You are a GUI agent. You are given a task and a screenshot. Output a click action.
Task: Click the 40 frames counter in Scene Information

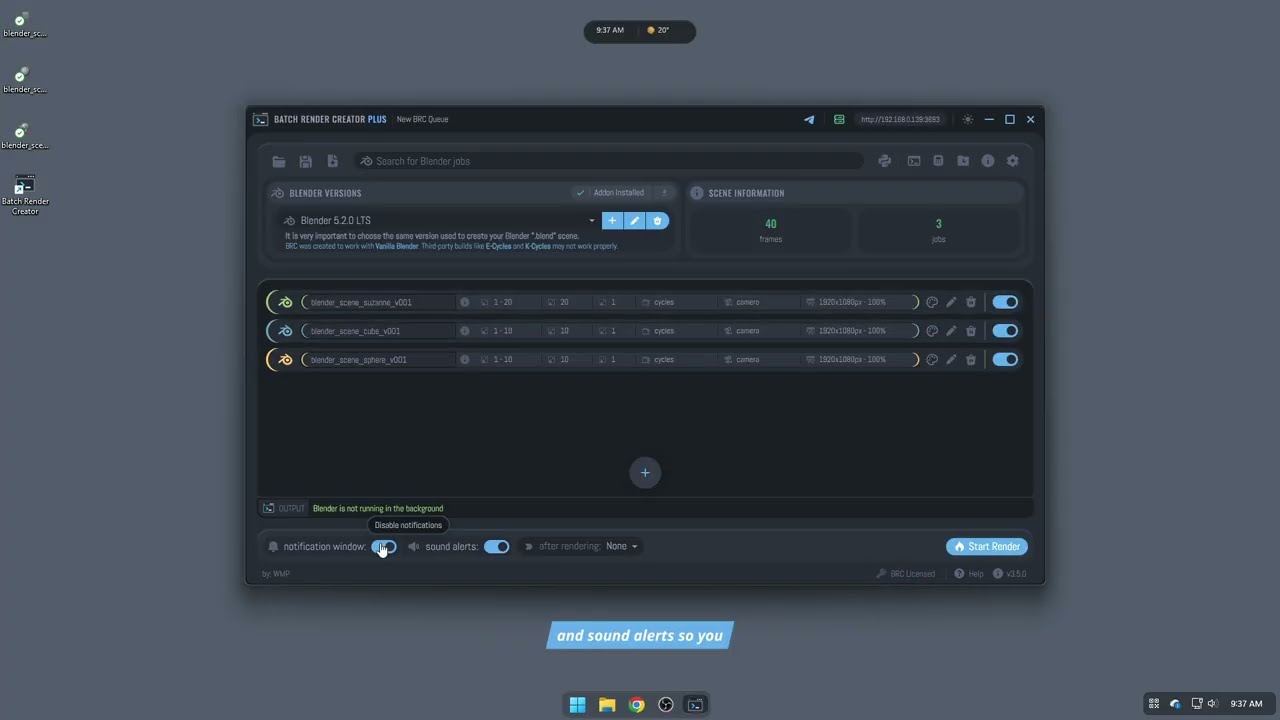pyautogui.click(x=770, y=230)
